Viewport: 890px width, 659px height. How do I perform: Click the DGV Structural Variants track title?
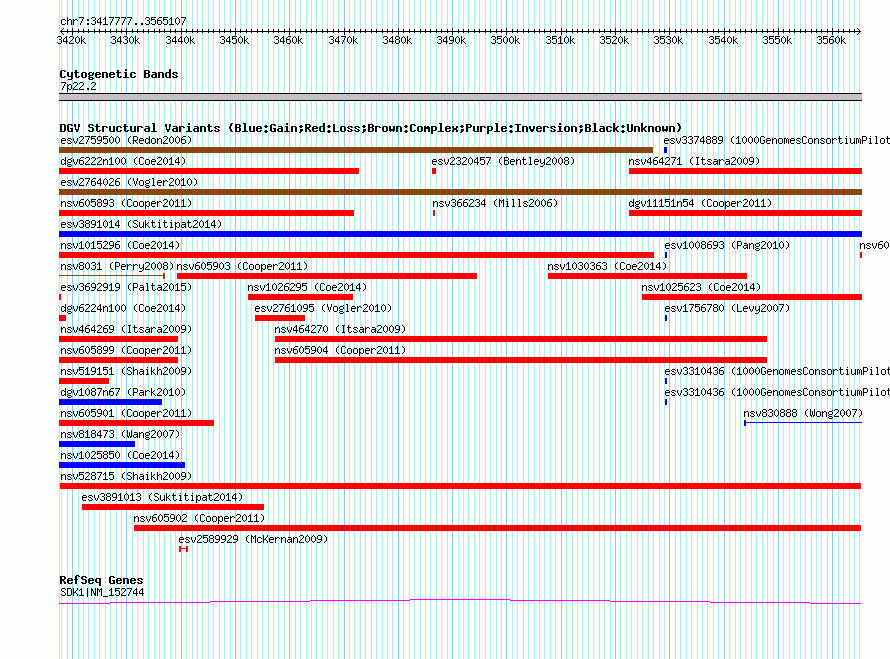[x=370, y=128]
